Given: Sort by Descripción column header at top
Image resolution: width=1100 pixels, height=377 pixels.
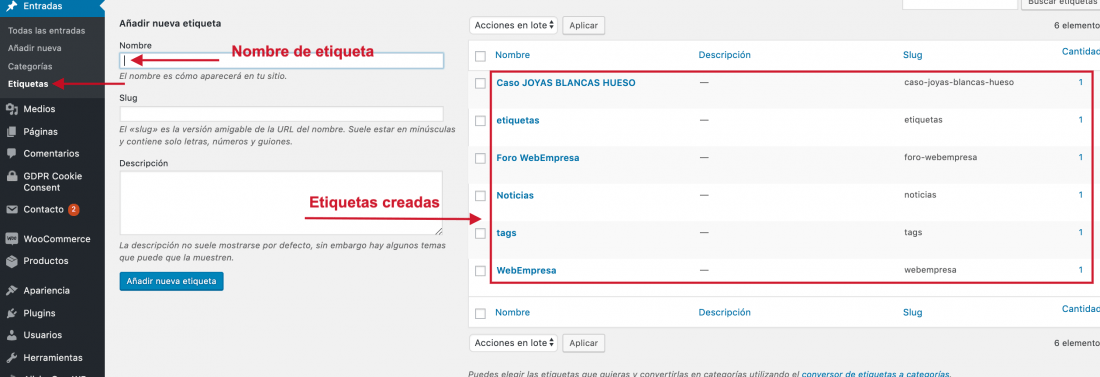Looking at the screenshot, I should (725, 55).
